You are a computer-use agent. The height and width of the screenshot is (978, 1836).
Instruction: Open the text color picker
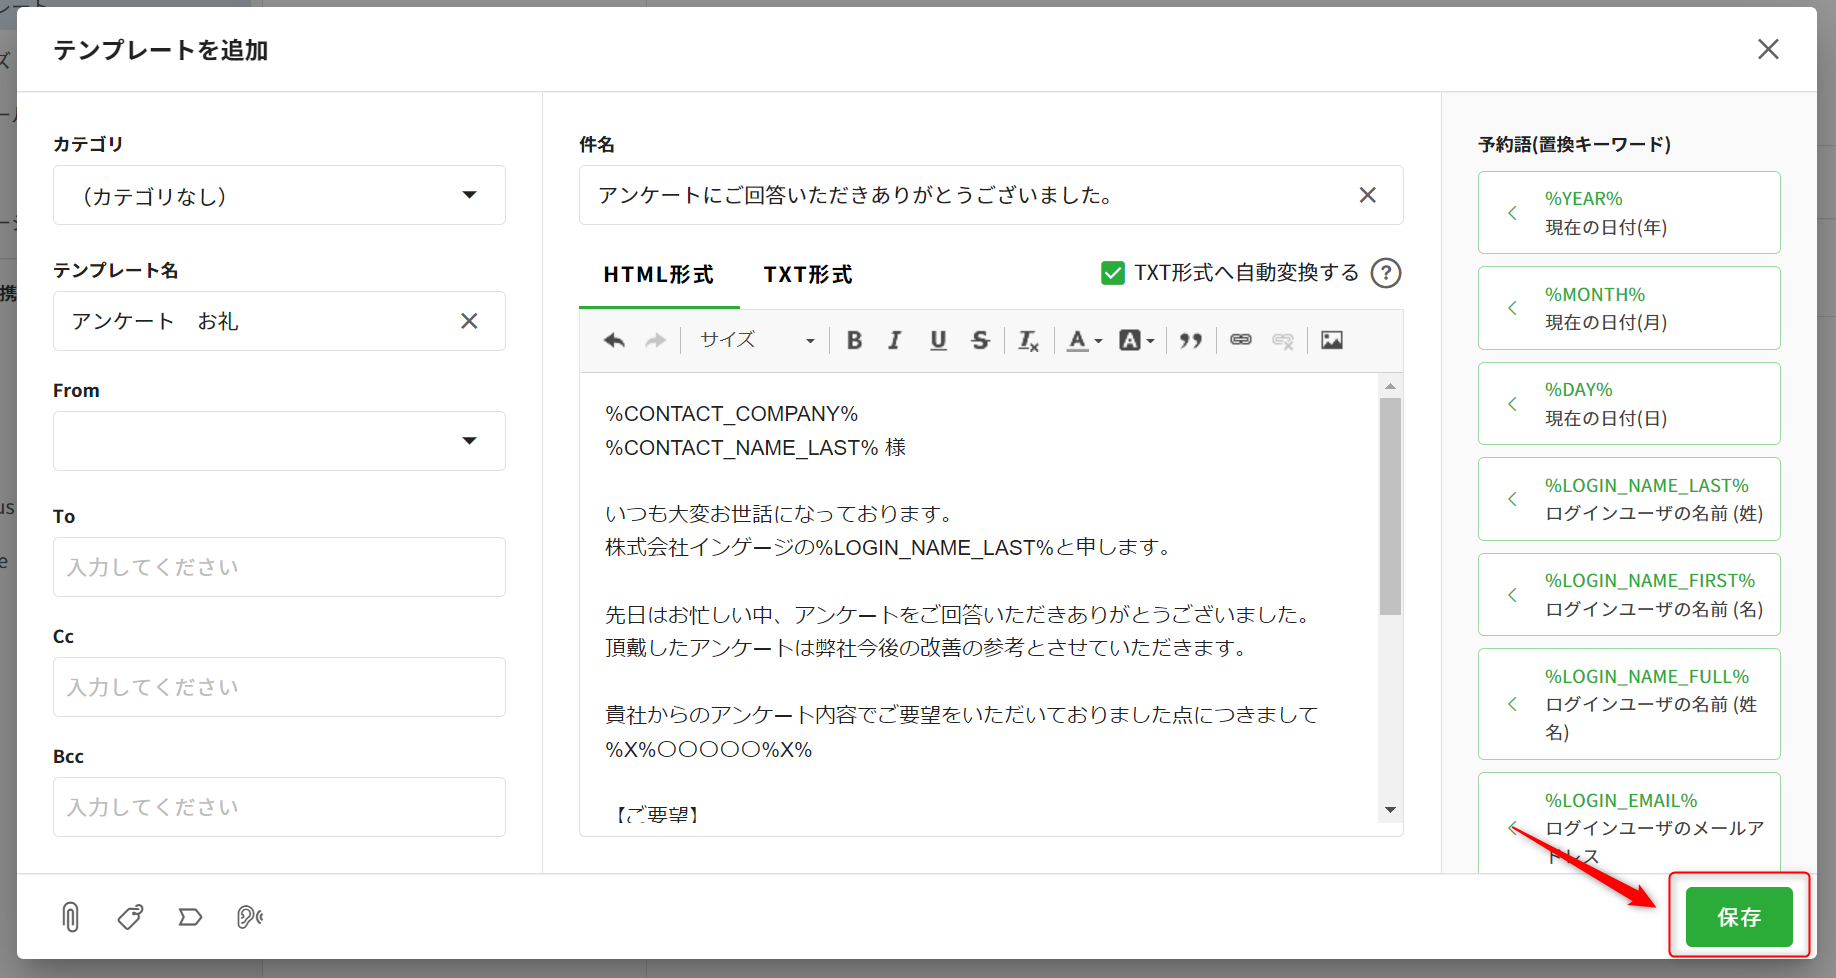click(1083, 340)
